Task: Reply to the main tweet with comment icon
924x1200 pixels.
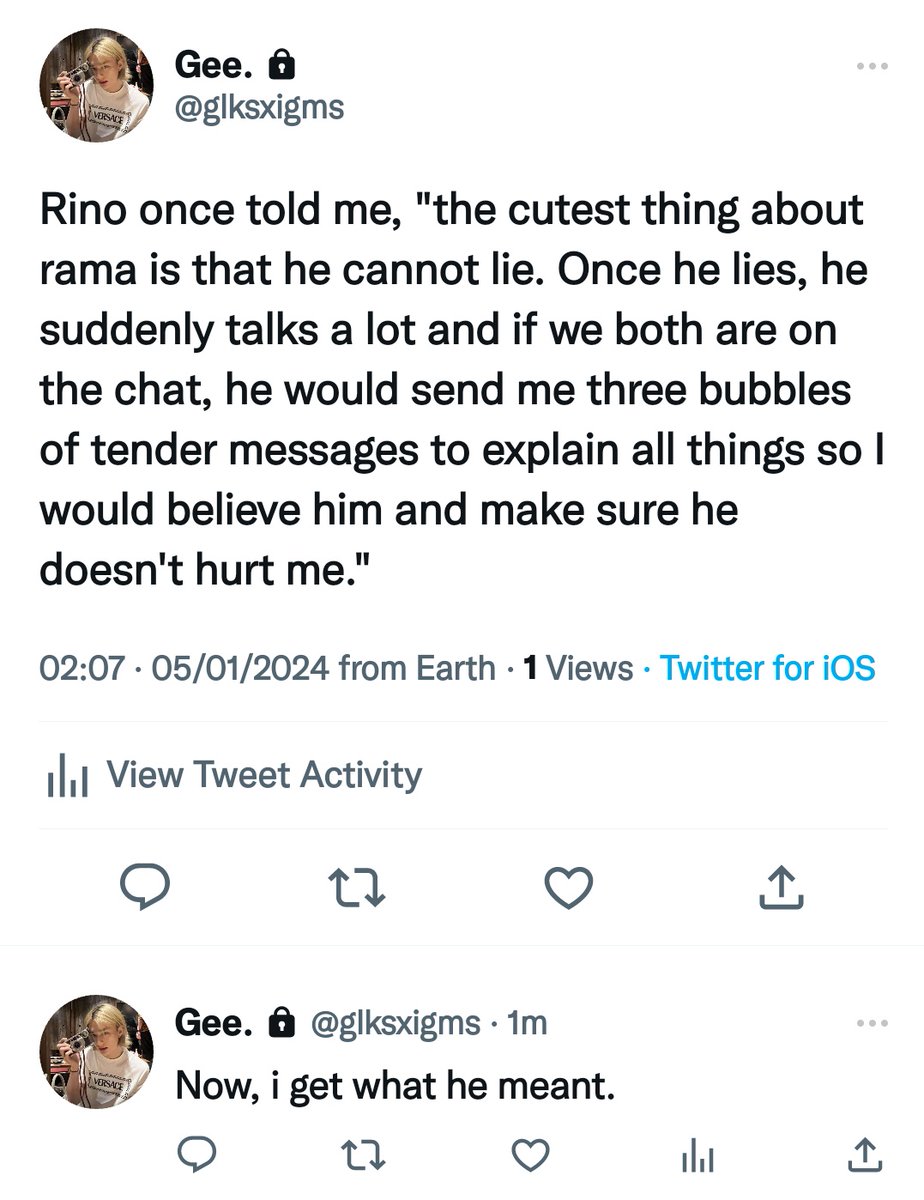Action: [144, 884]
